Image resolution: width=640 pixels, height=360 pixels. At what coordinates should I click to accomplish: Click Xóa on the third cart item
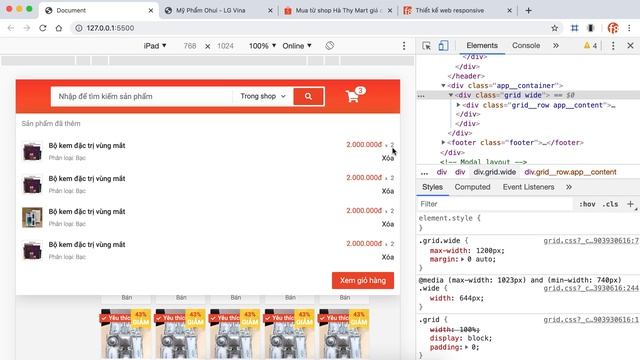pos(388,224)
